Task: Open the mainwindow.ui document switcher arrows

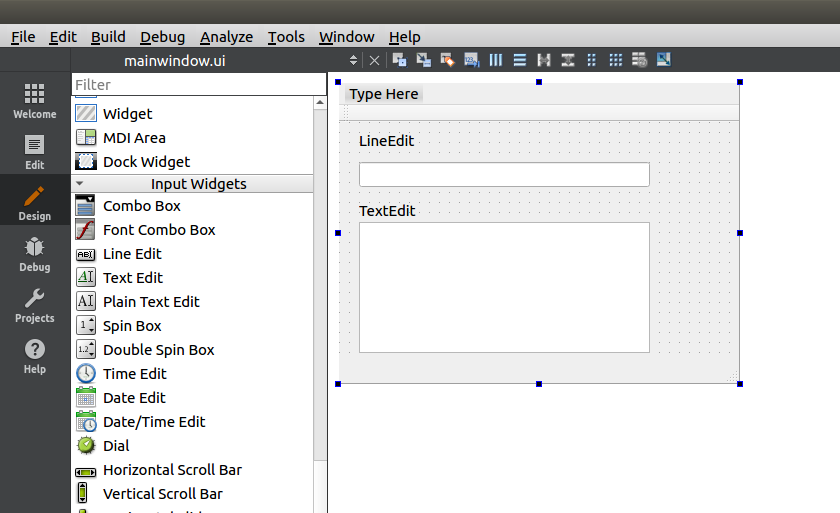Action: tap(353, 60)
